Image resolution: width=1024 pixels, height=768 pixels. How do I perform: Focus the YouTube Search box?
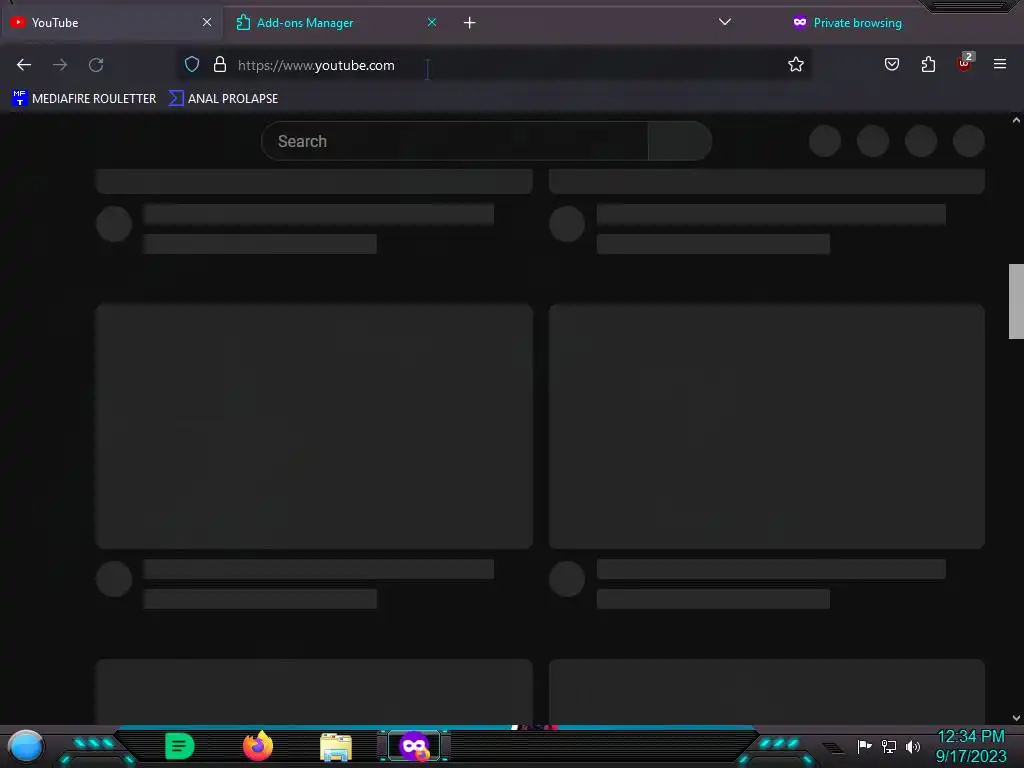[455, 141]
